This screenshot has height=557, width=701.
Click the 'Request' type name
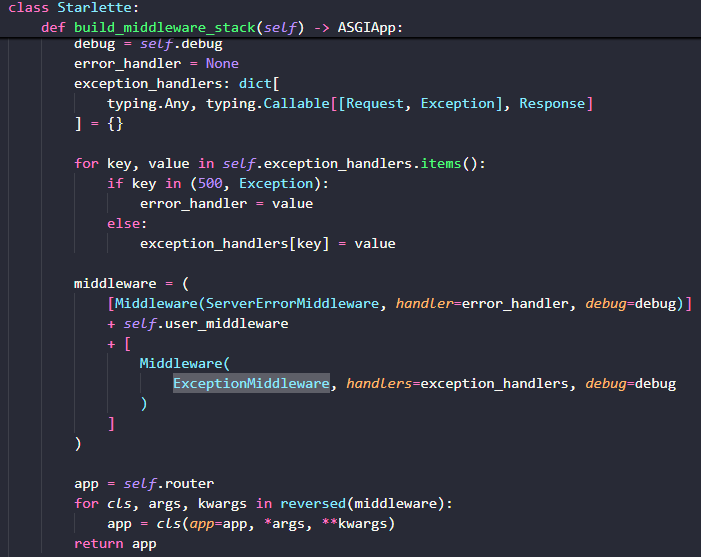[375, 104]
